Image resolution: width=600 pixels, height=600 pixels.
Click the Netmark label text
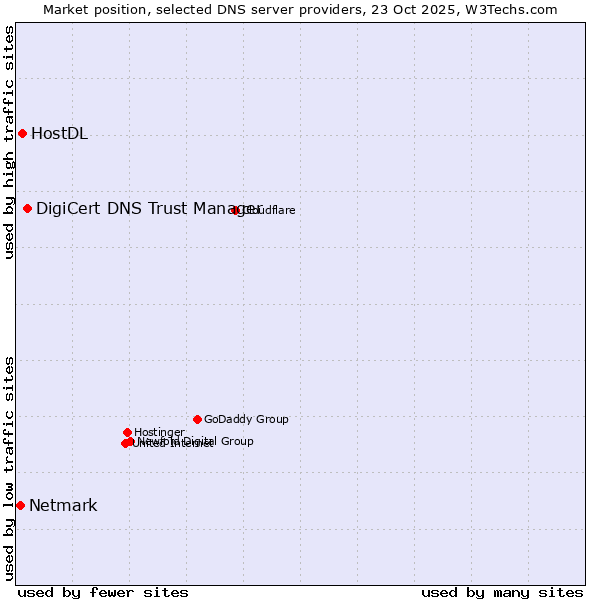coord(63,506)
